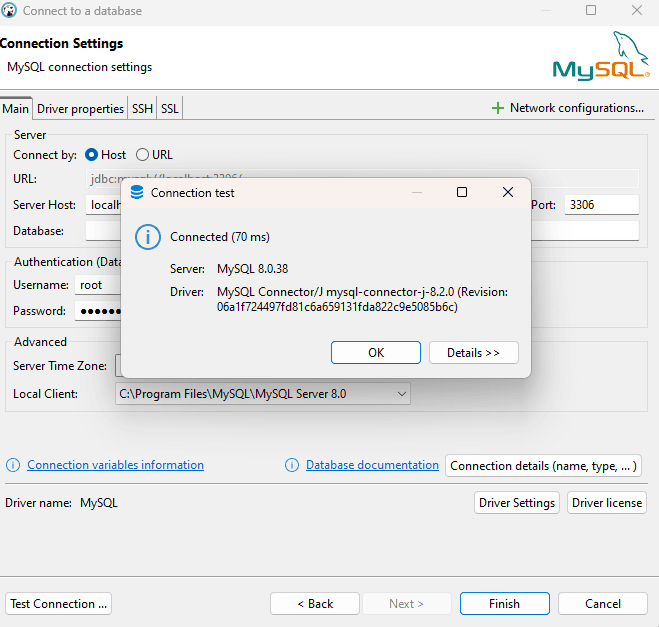Screen dimensions: 659x627
Task: Click into the Password field
Action: (98, 311)
